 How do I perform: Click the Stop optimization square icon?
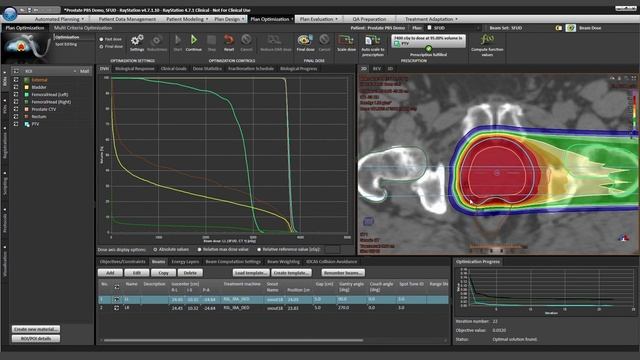211,40
